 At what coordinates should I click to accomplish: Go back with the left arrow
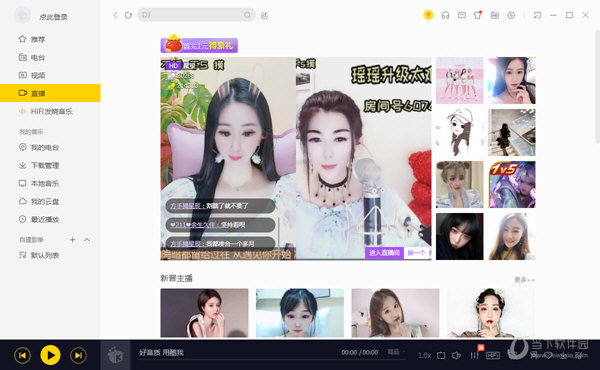115,15
